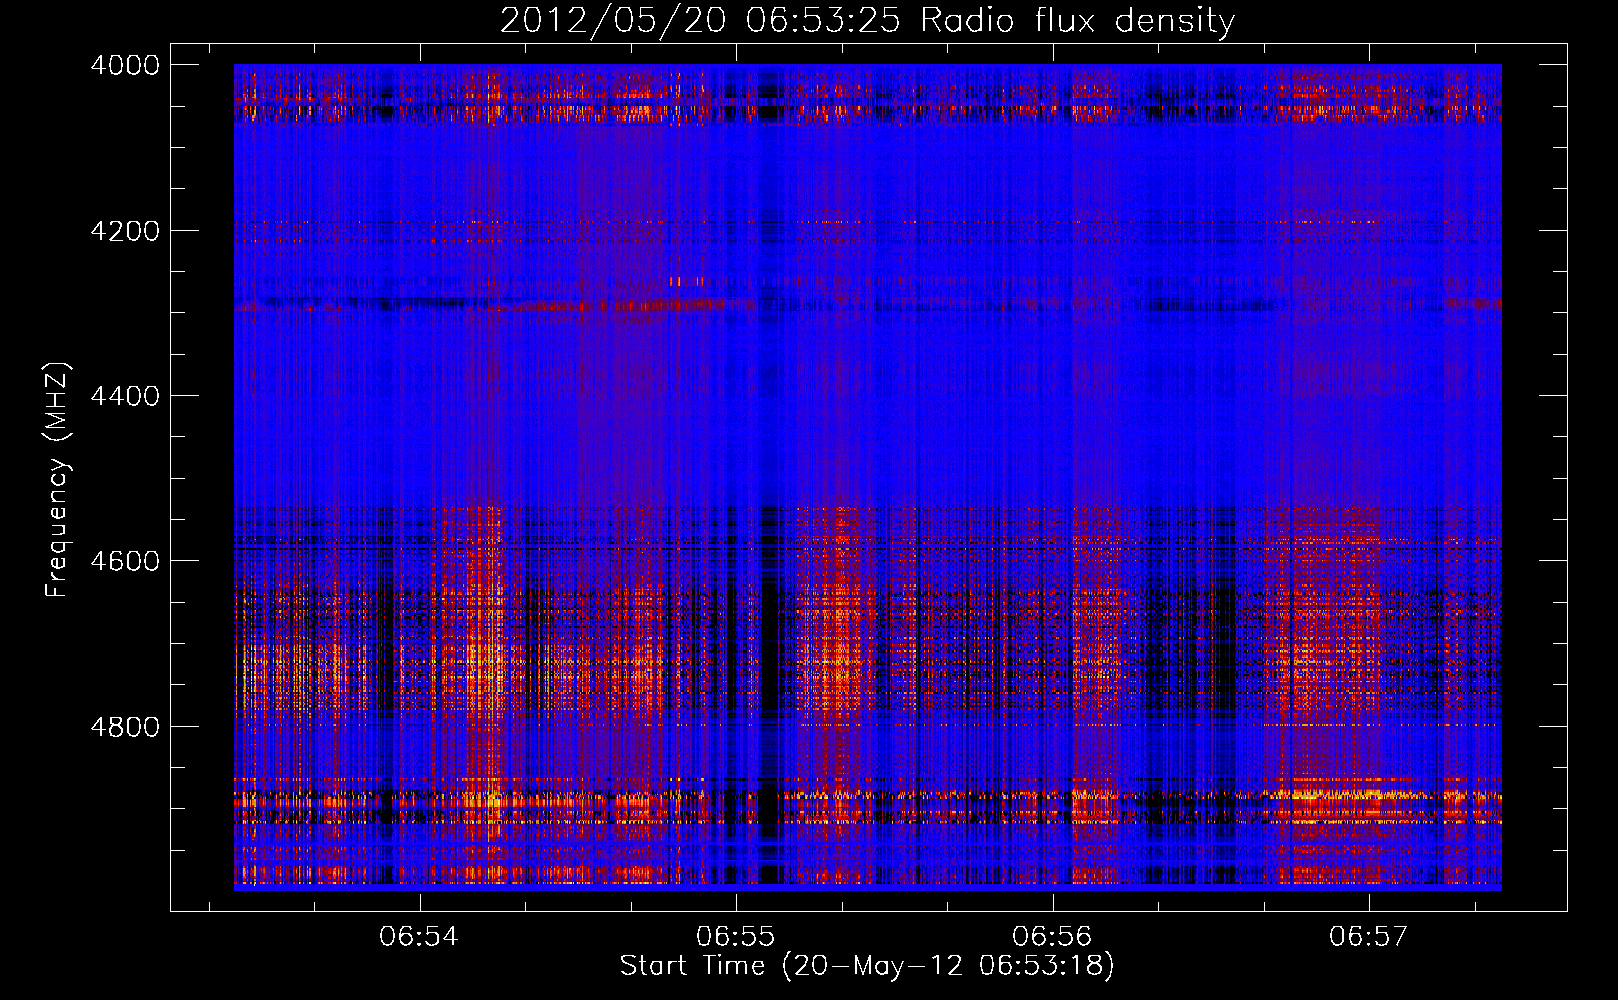
Task: Click the 06:56 time tick label
Action: pos(1052,936)
